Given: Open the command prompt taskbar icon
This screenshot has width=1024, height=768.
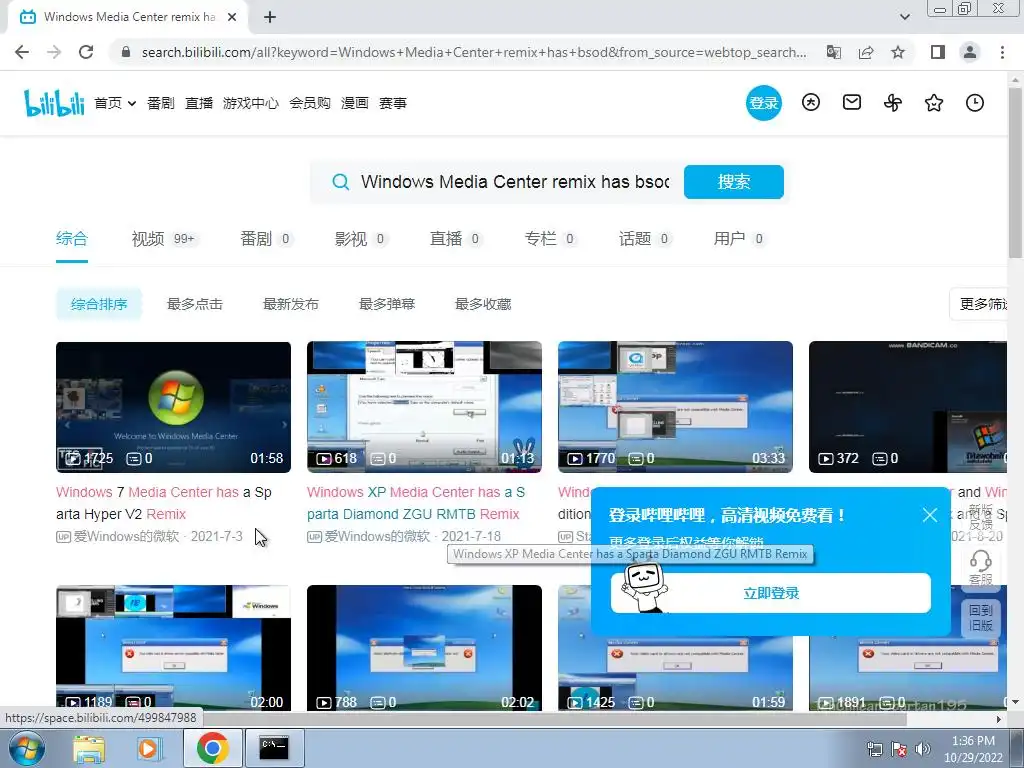Looking at the screenshot, I should click(274, 748).
